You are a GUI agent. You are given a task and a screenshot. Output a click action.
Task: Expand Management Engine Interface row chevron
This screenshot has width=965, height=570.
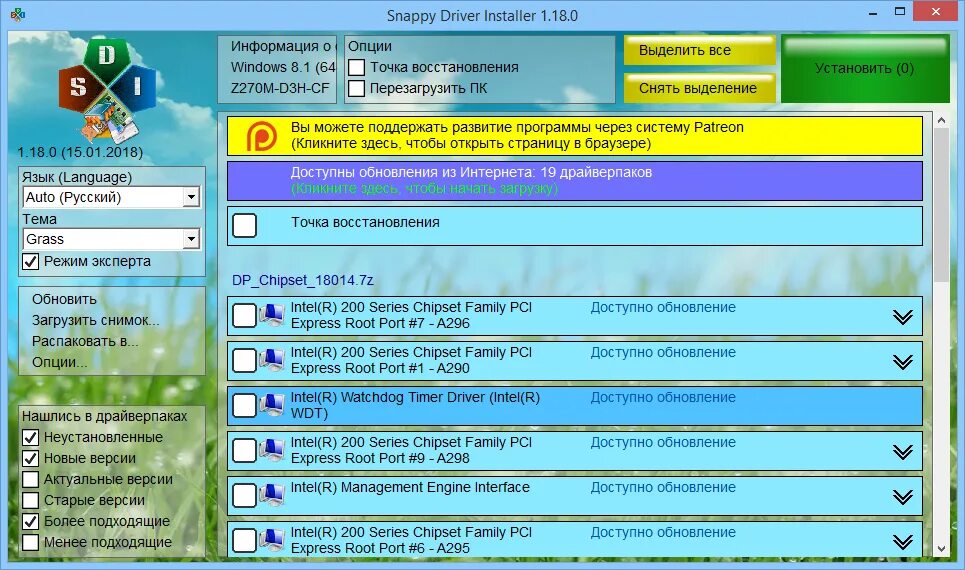pyautogui.click(x=902, y=497)
